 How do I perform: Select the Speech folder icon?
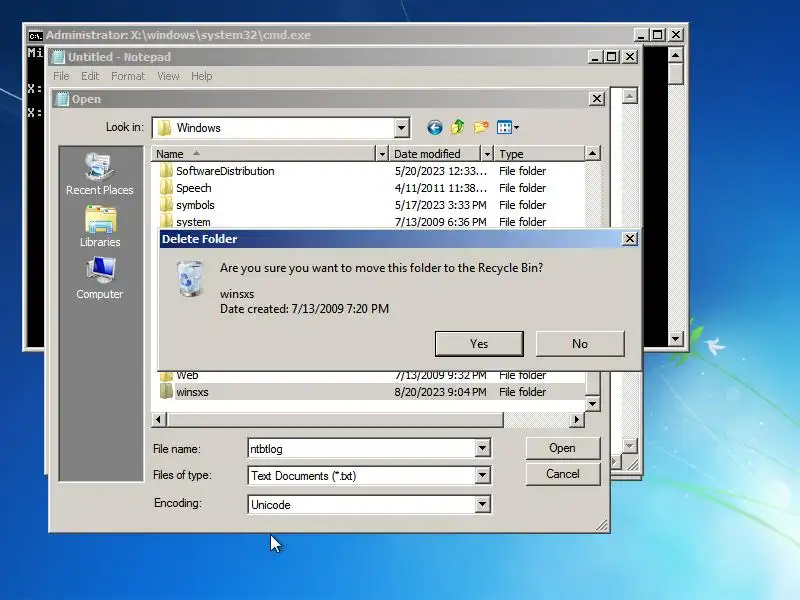(x=166, y=188)
